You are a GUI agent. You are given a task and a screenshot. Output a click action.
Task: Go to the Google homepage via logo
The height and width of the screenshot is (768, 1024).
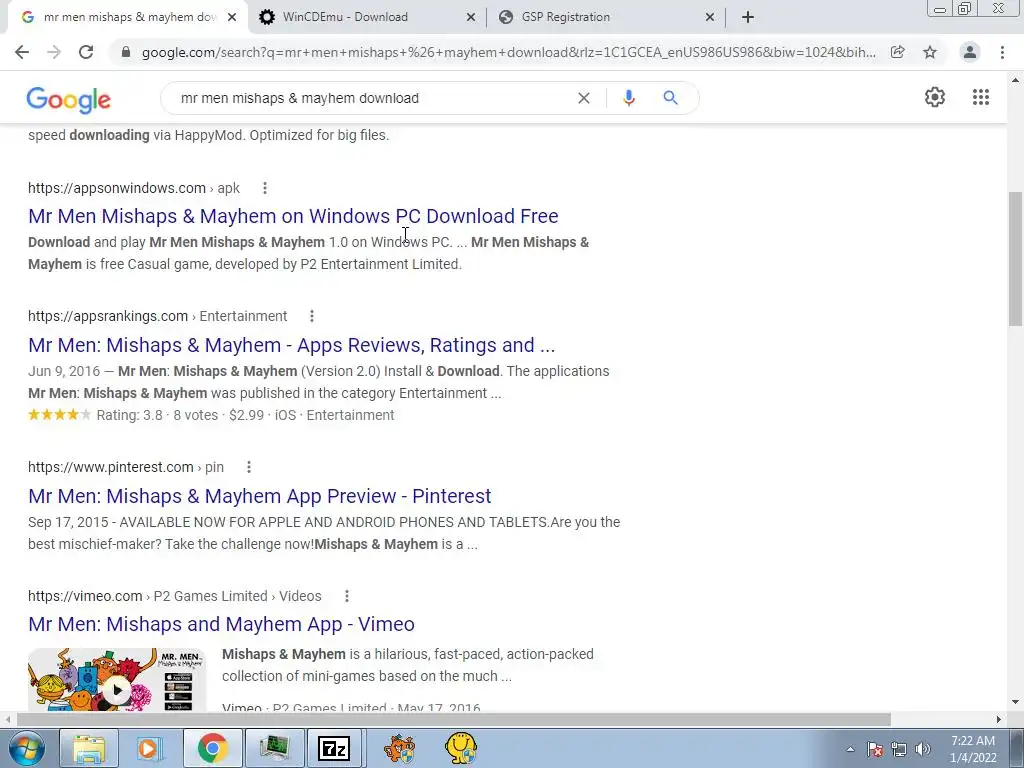[x=69, y=99]
